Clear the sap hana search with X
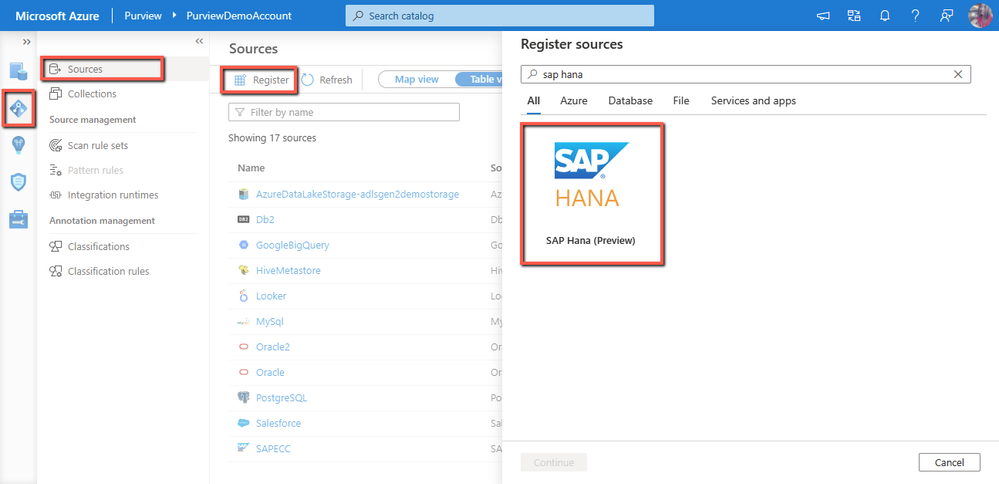The height and width of the screenshot is (484, 999). coord(958,74)
